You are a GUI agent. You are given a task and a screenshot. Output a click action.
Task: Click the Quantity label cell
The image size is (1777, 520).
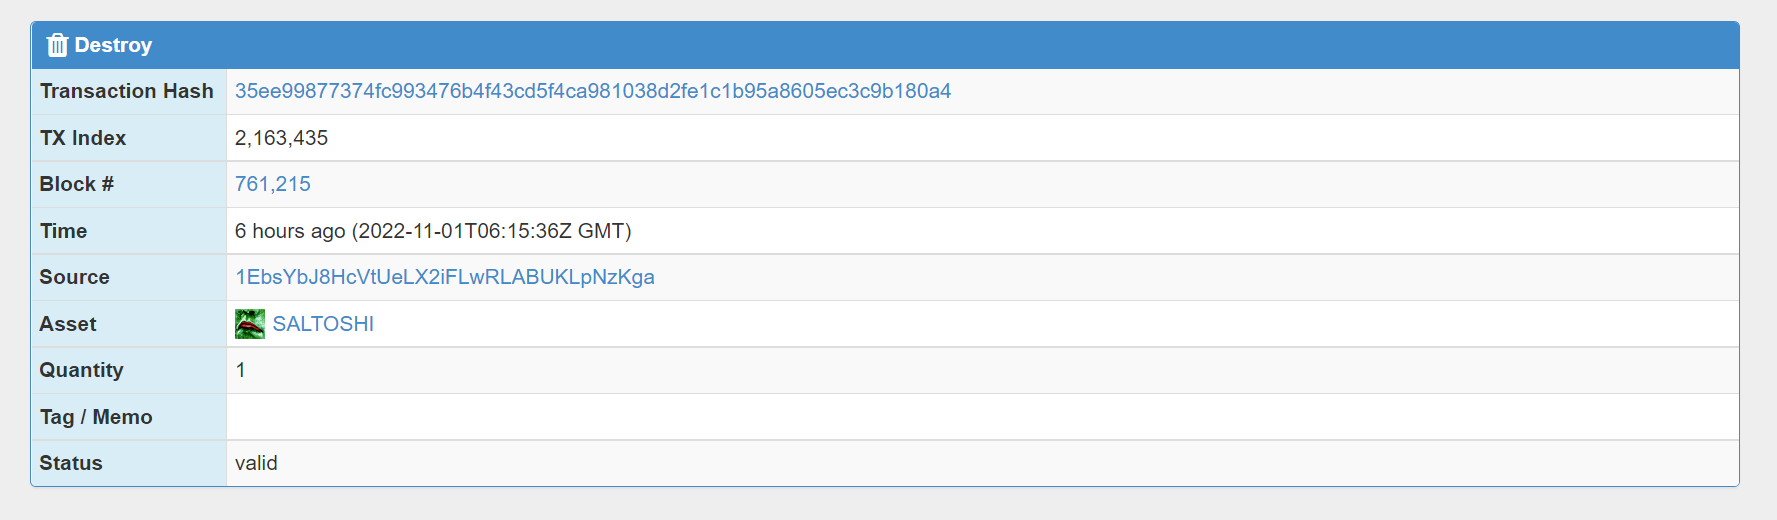coord(129,370)
